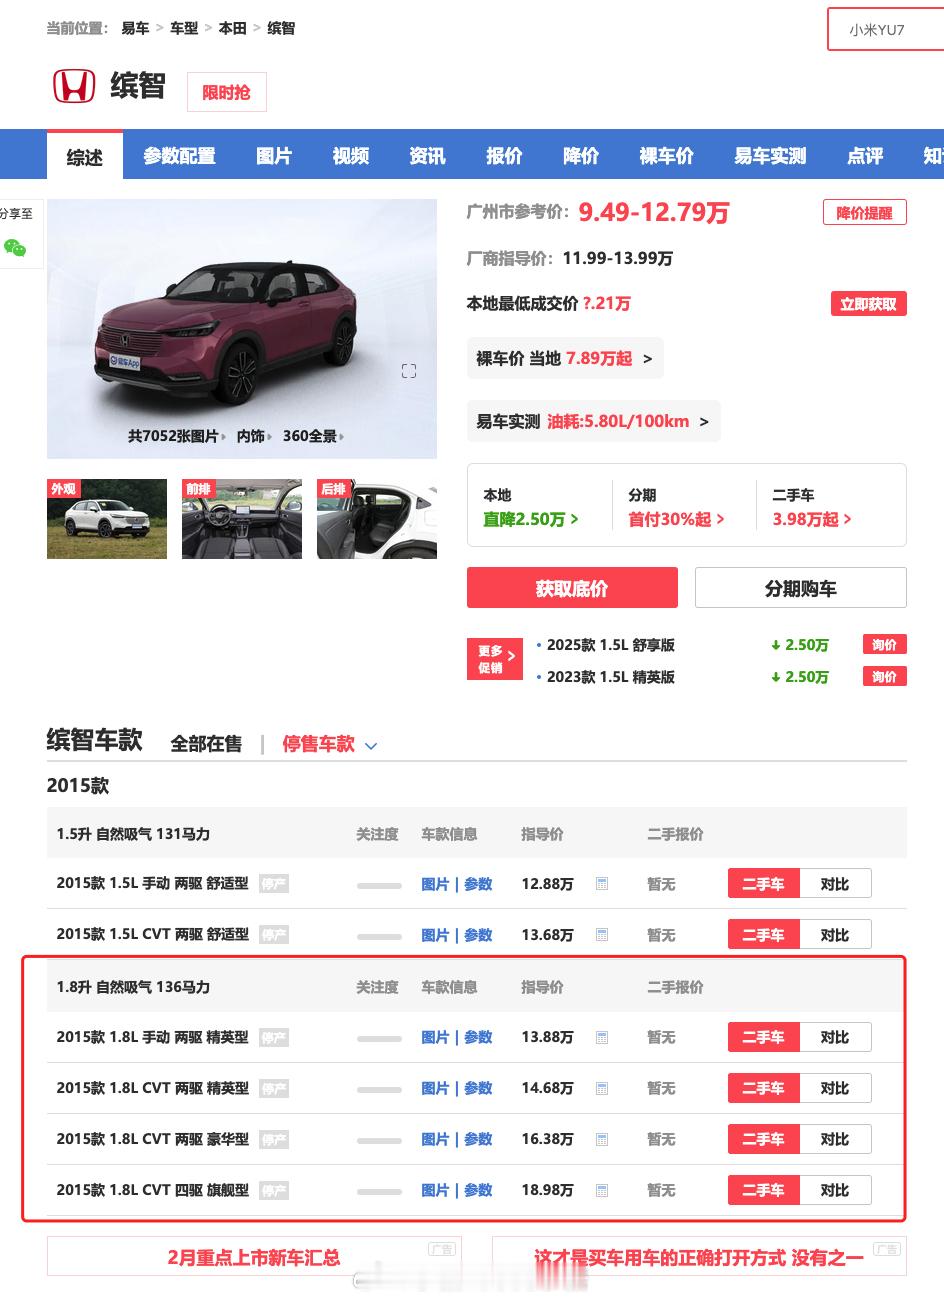Share via the WeChat icon
Viewport: 944px width, 1300px height.
pyautogui.click(x=15, y=248)
